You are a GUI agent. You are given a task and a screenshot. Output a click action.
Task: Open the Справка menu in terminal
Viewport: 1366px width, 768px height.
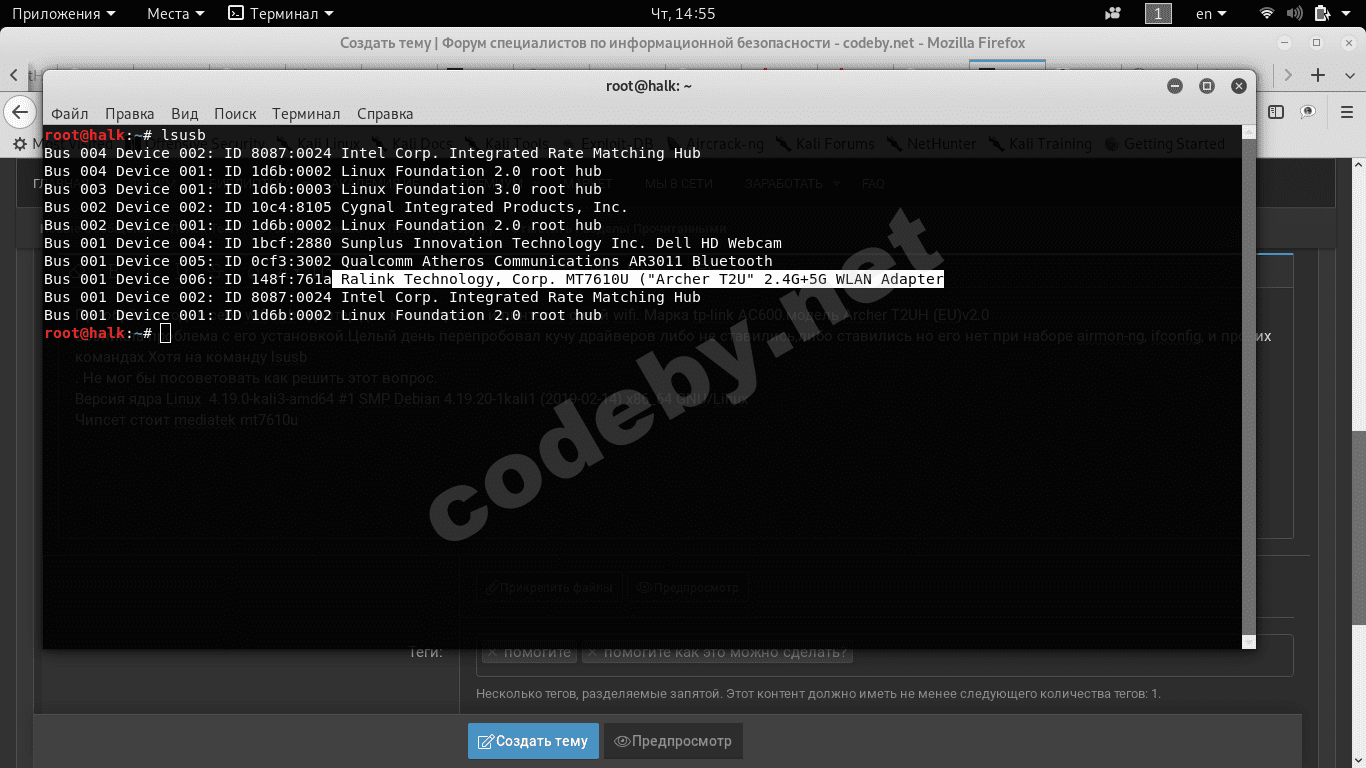click(x=385, y=114)
